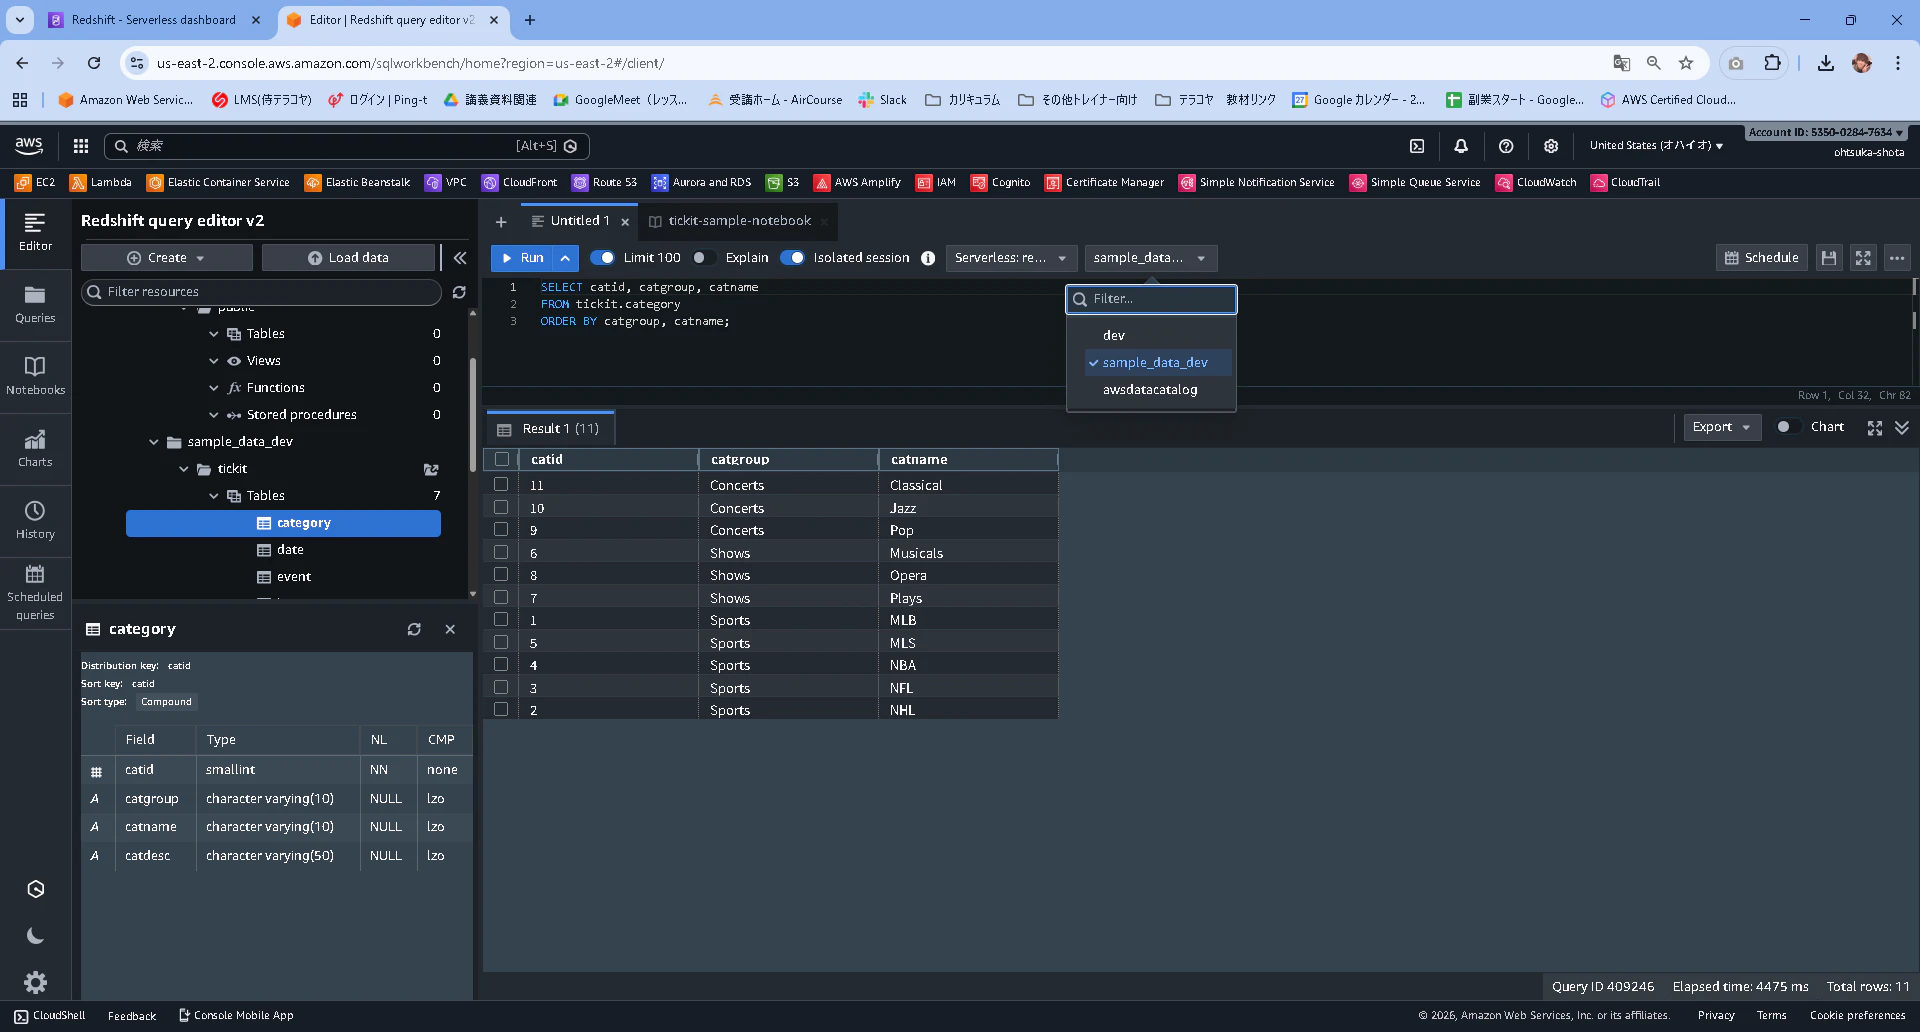Open the query History section
The height and width of the screenshot is (1032, 1920).
click(35, 520)
